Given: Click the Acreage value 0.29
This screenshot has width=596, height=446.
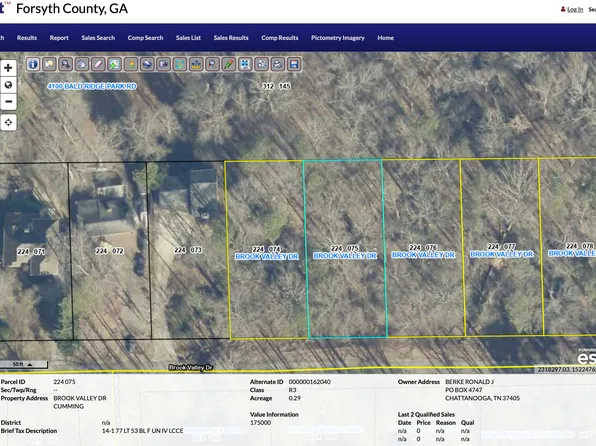Looking at the screenshot, I should click(x=295, y=398).
